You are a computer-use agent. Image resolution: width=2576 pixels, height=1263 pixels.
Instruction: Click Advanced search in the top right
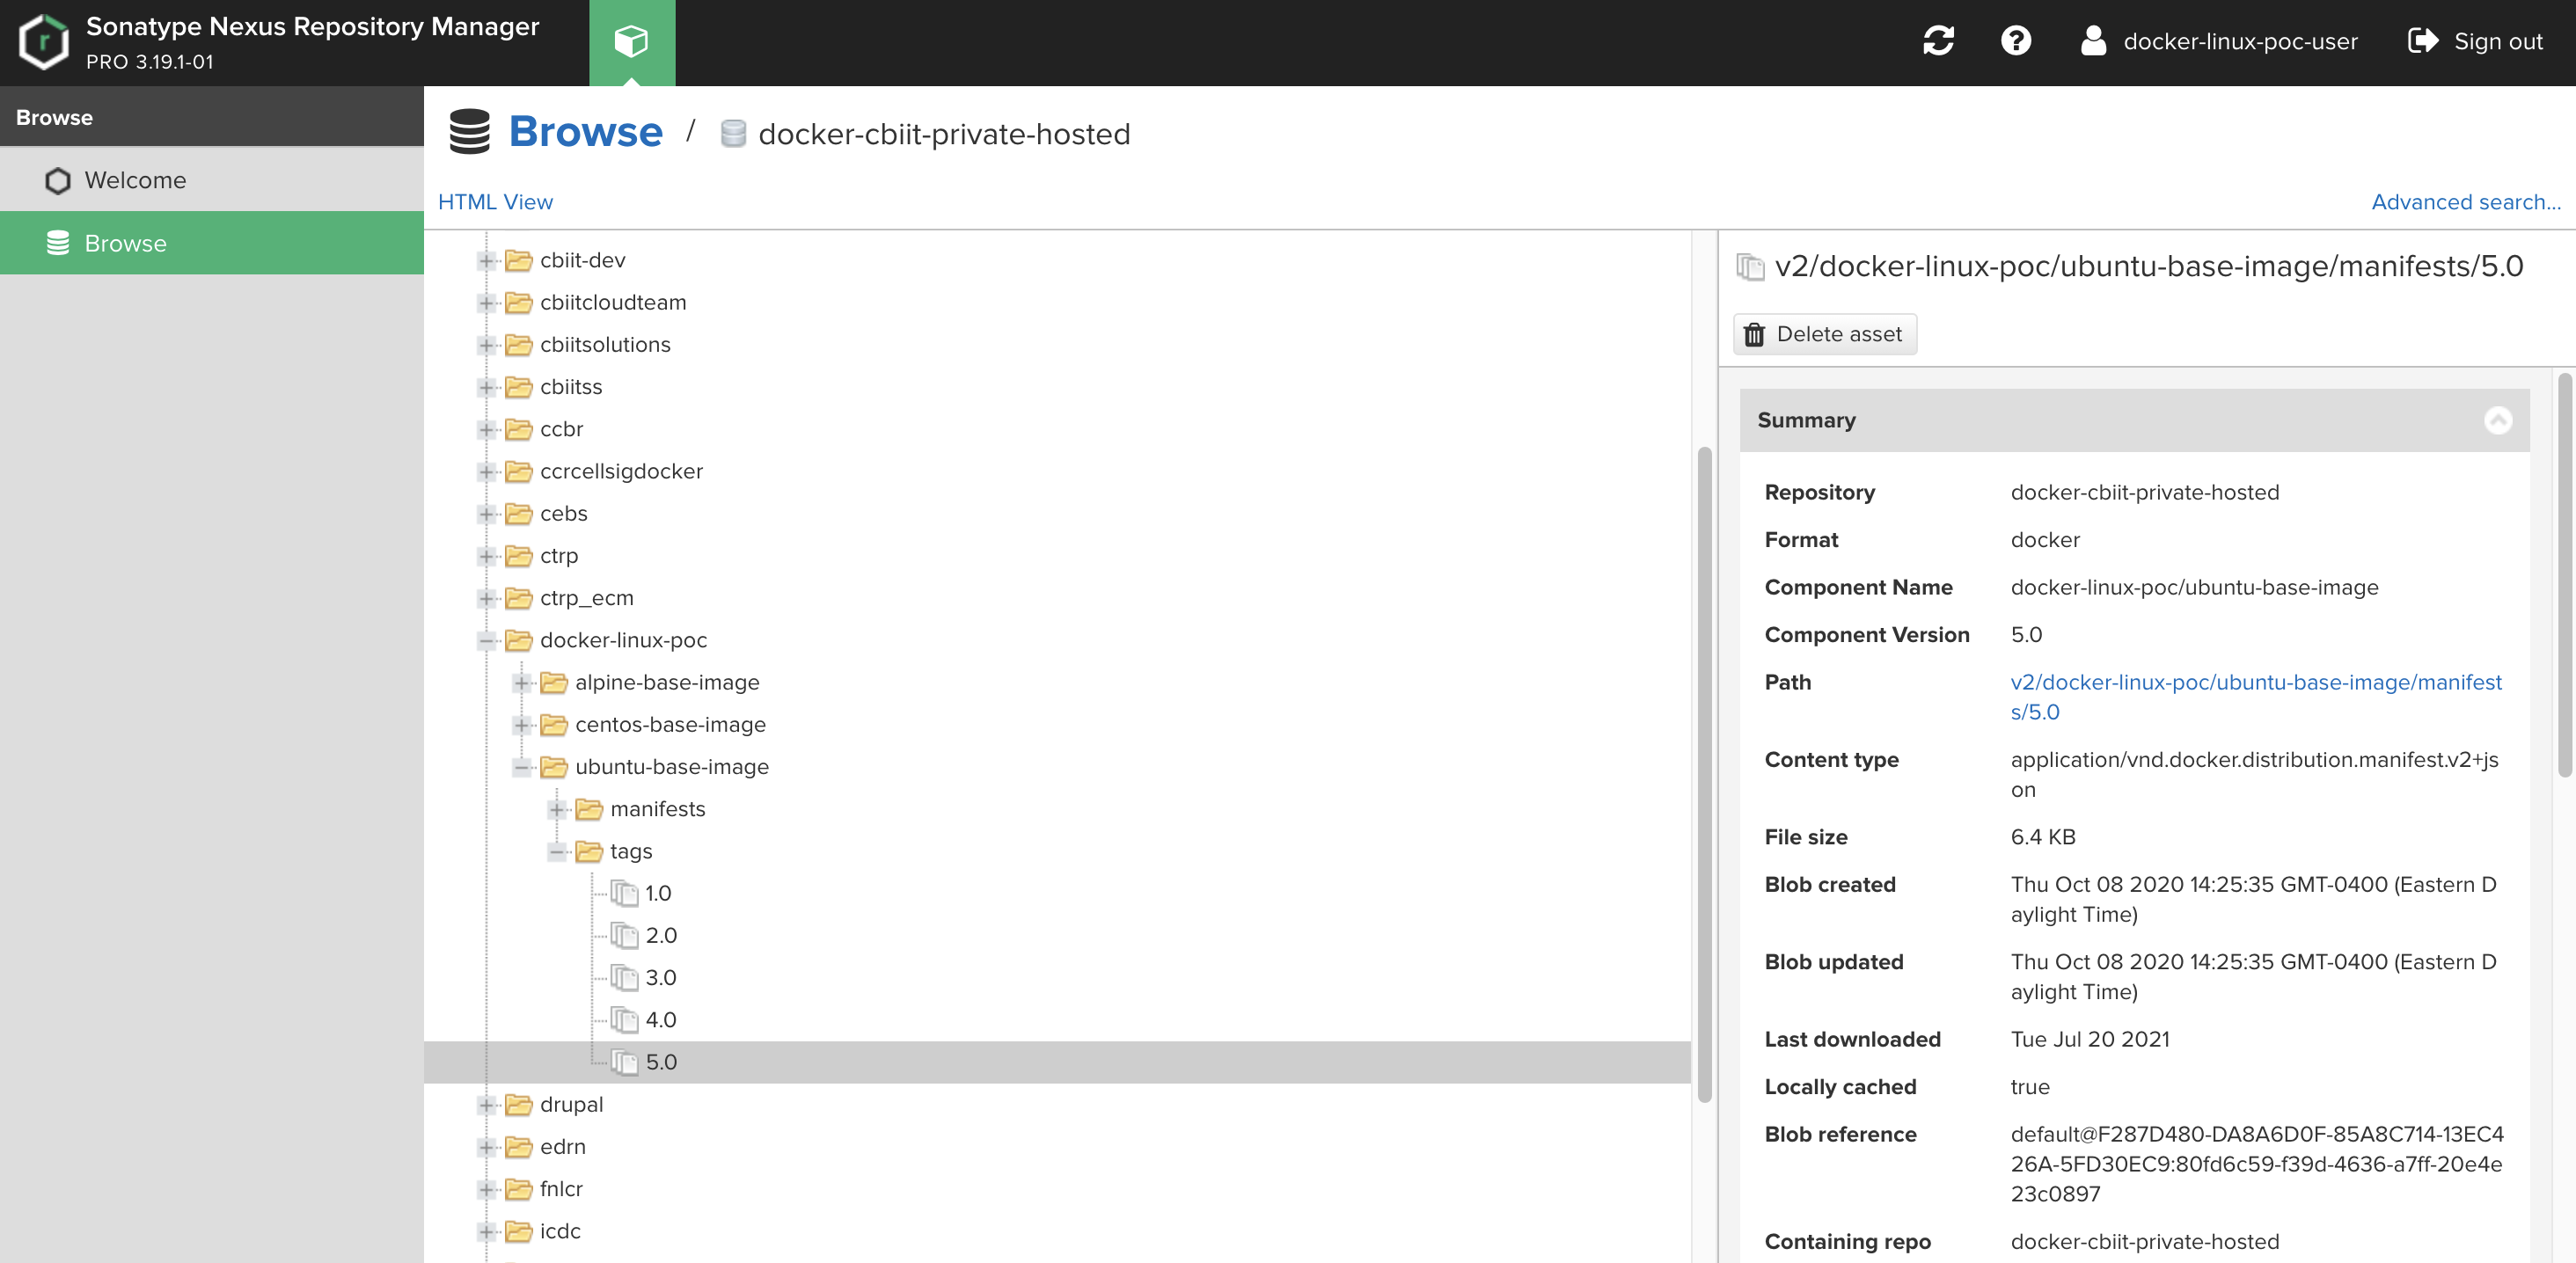(x=2466, y=201)
